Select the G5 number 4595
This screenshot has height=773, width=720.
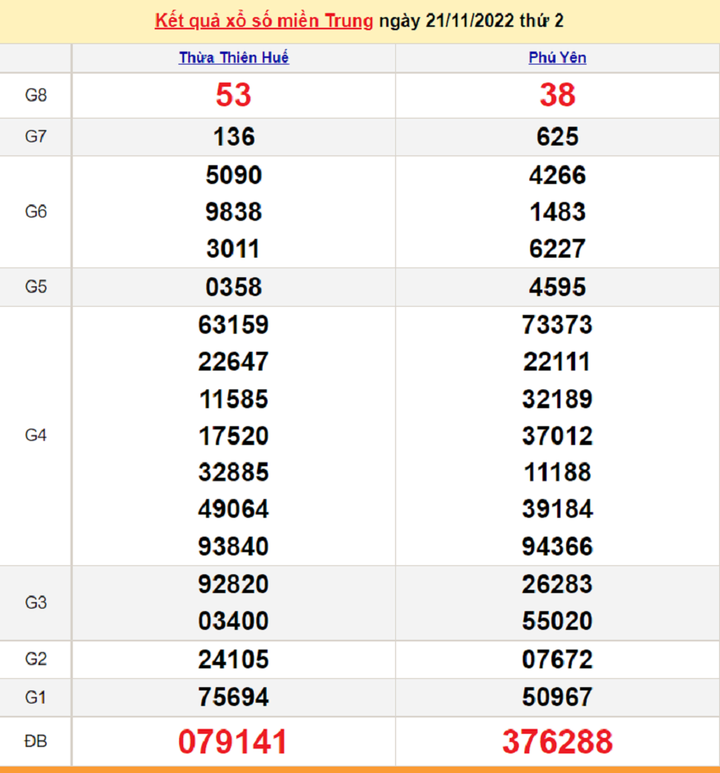point(557,288)
